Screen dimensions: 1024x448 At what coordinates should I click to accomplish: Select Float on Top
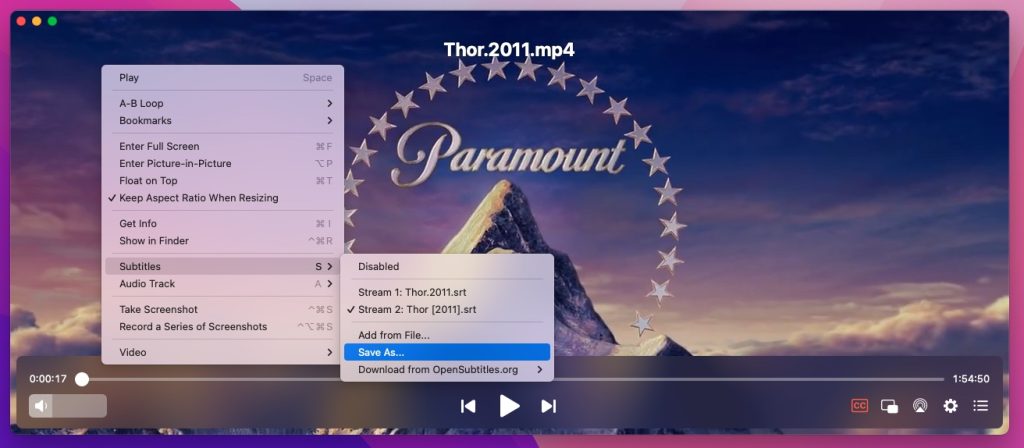pos(223,180)
